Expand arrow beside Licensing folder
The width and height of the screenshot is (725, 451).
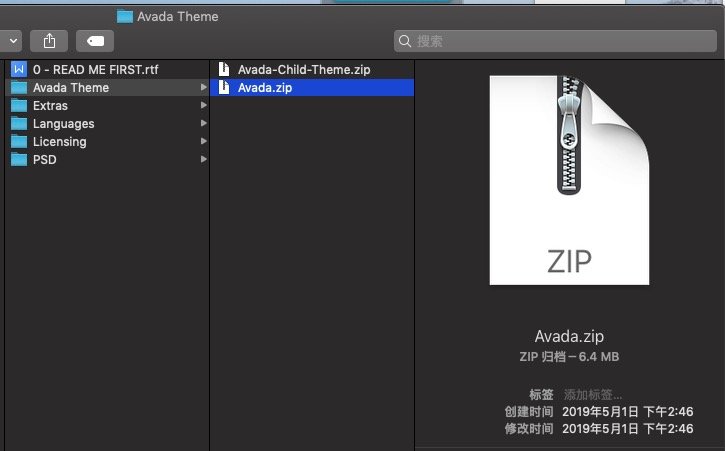tap(203, 141)
